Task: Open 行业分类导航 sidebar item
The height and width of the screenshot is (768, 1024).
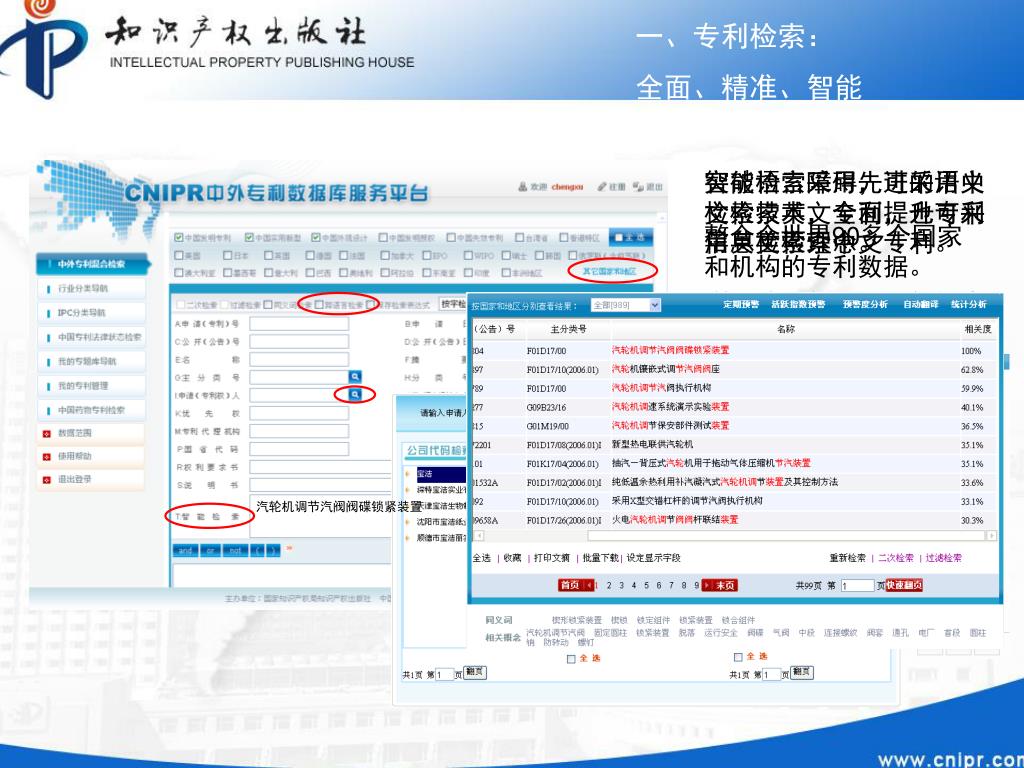Action: (91, 289)
